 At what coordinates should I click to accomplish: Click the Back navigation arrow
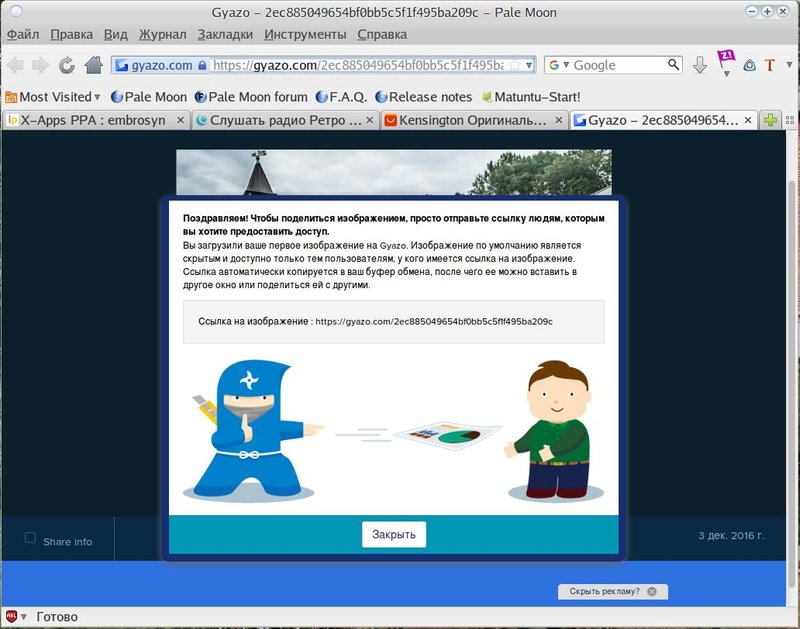(15, 65)
